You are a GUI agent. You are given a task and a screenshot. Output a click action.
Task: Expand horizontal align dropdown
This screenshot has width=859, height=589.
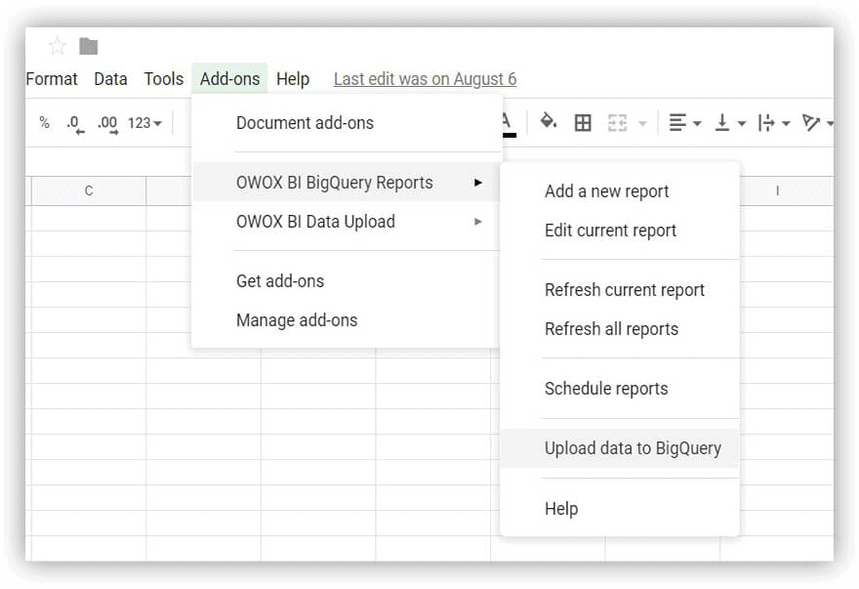click(x=685, y=123)
